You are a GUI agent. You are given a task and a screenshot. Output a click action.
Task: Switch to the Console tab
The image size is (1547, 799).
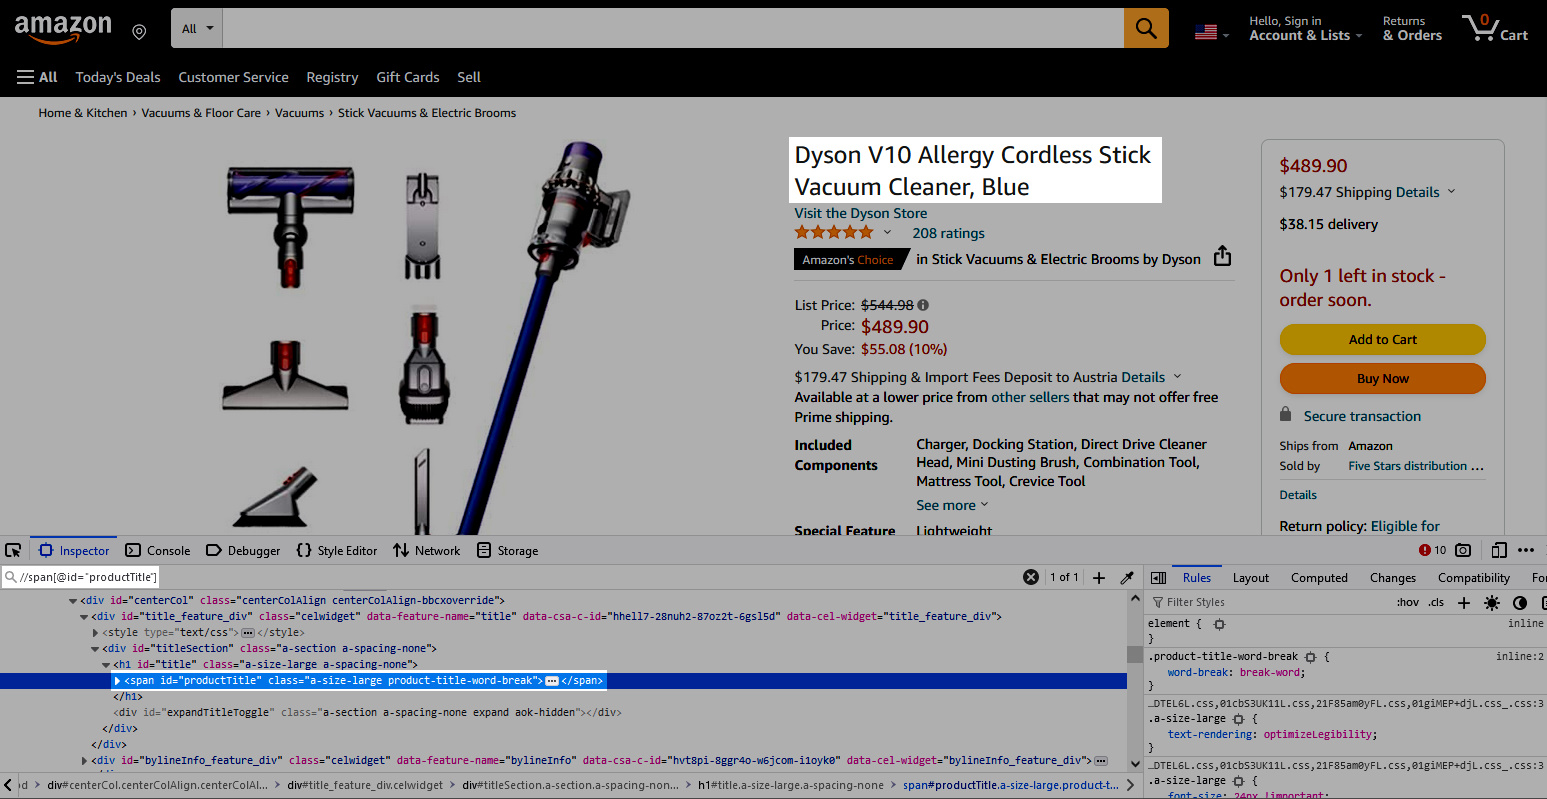click(158, 550)
